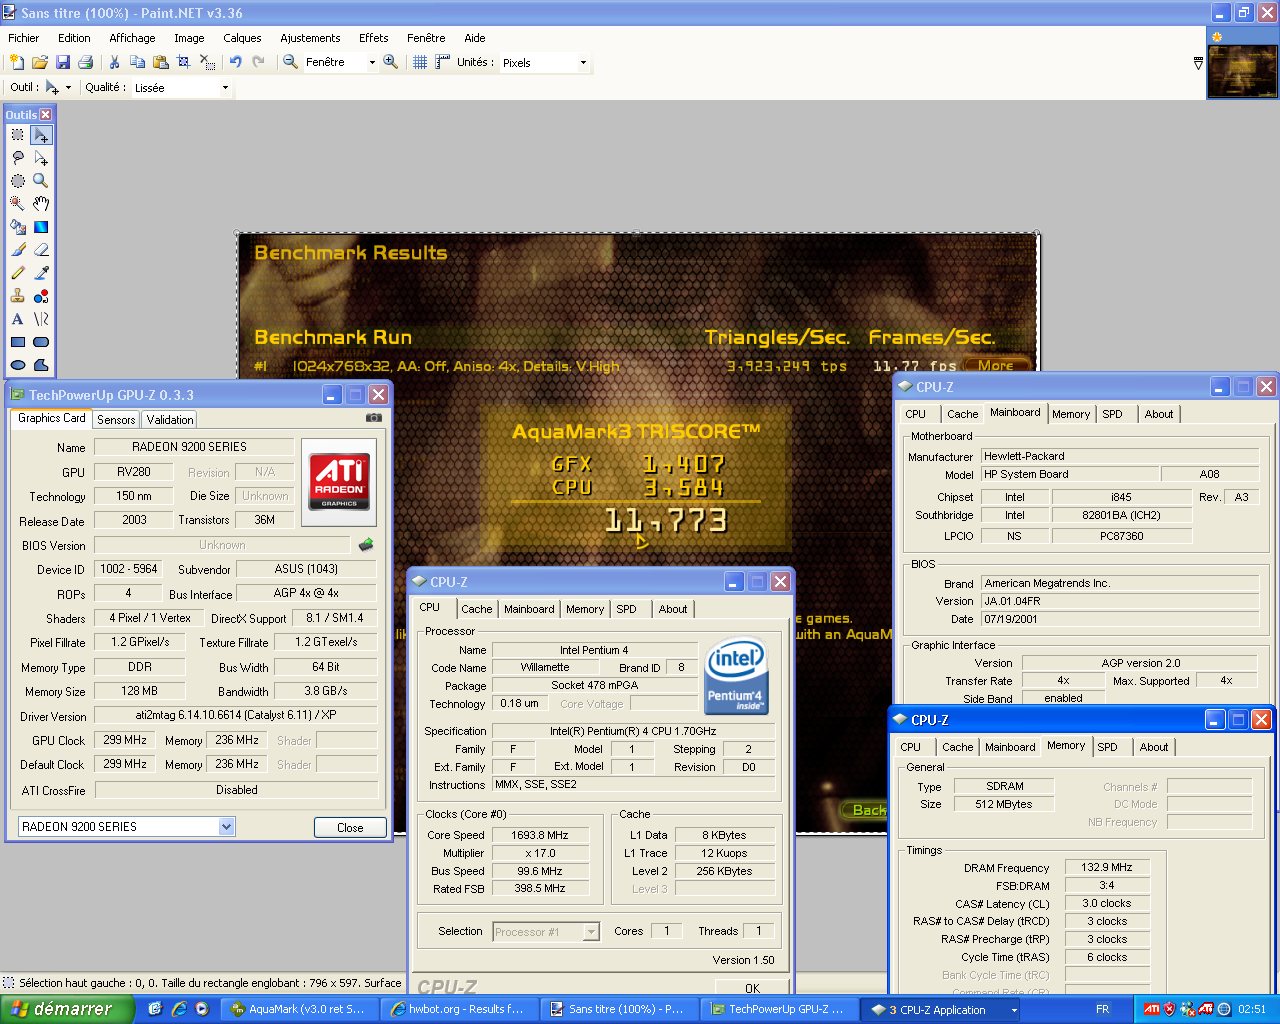Switch to Validation tab in GPU-Z
The height and width of the screenshot is (1024, 1280).
coord(170,420)
